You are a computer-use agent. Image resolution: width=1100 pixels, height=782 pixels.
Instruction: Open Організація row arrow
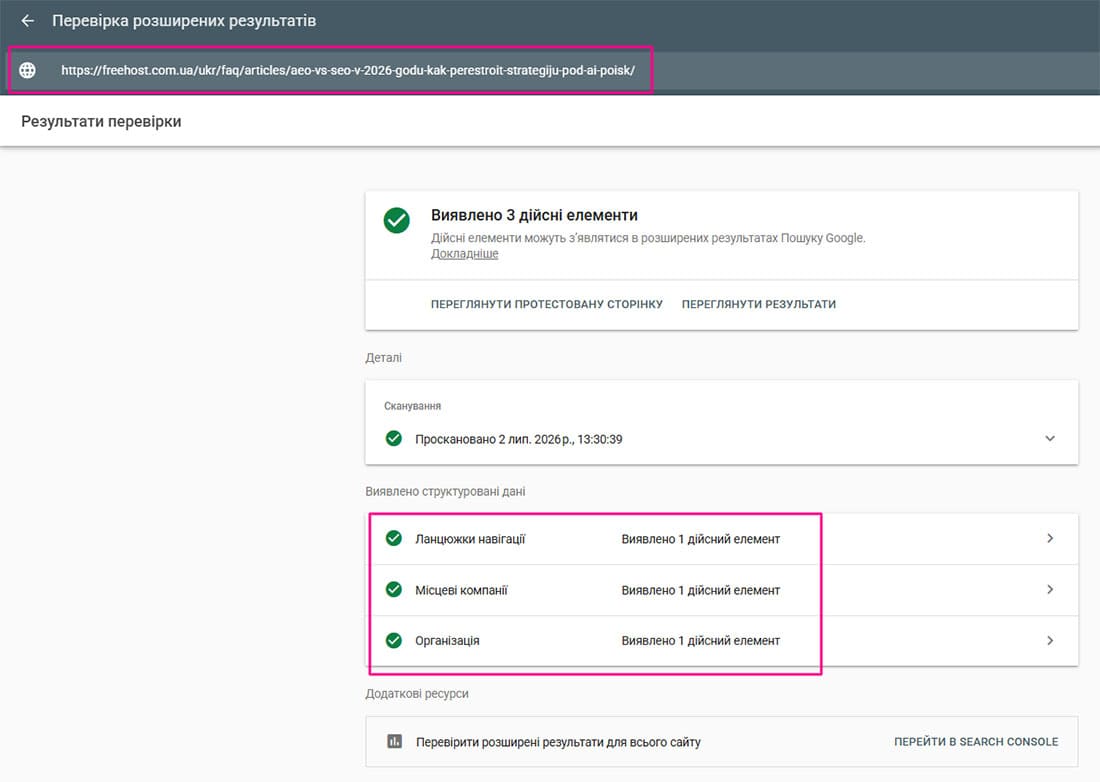(x=1049, y=640)
